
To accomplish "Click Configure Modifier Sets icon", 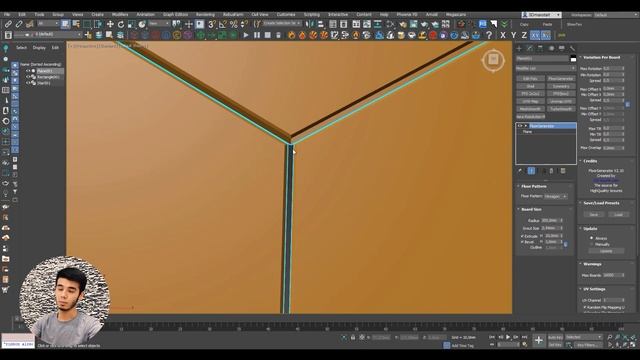I will pyautogui.click(x=563, y=171).
